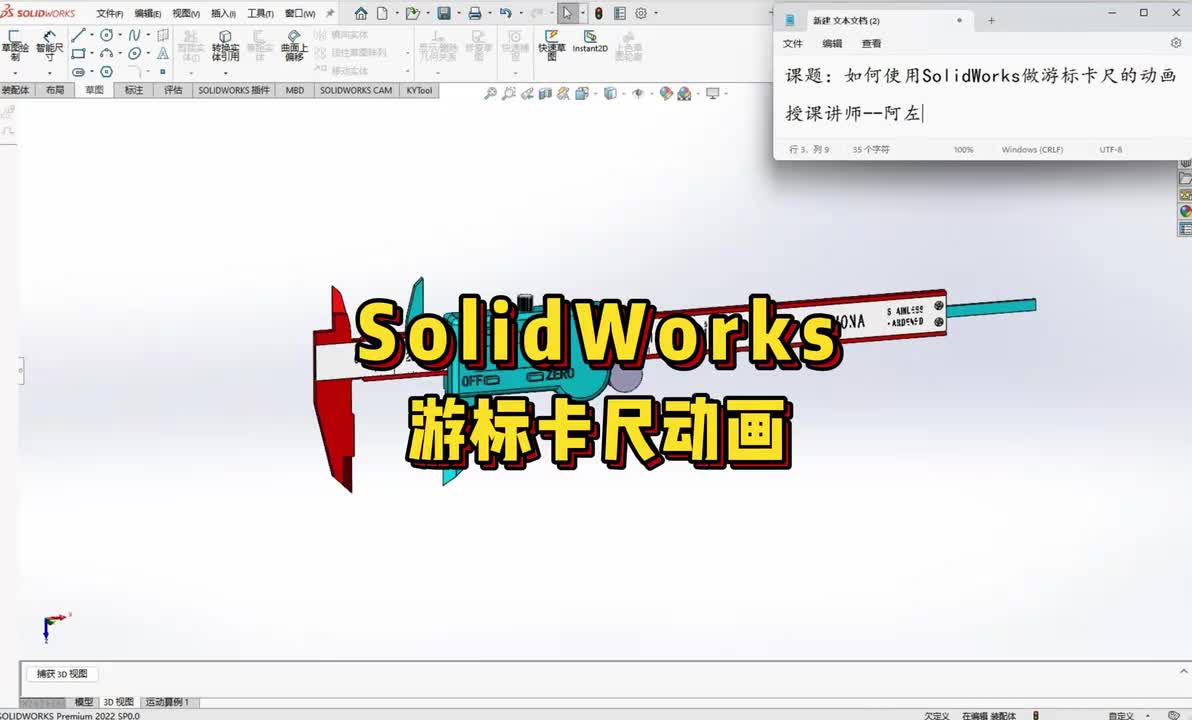Open 文件 menu in Notepad window
The width and height of the screenshot is (1192, 720).
click(x=793, y=43)
